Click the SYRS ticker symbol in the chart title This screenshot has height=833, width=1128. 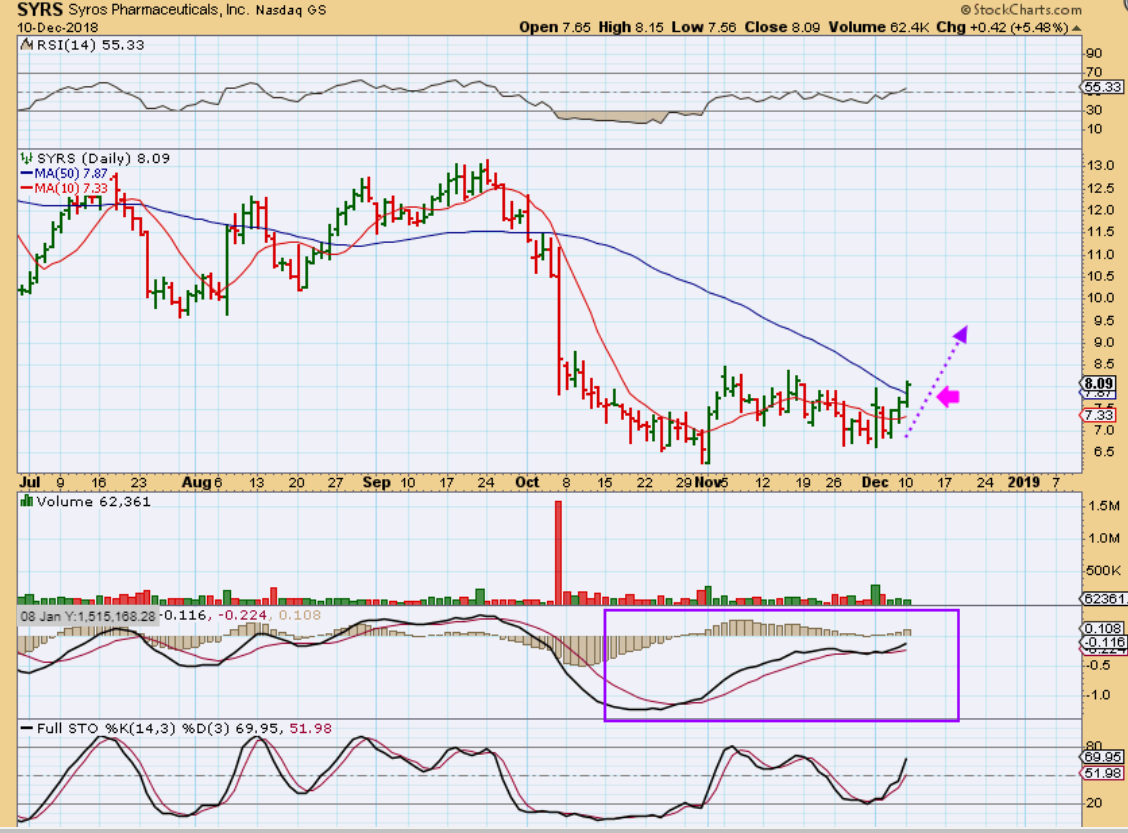[x=40, y=9]
